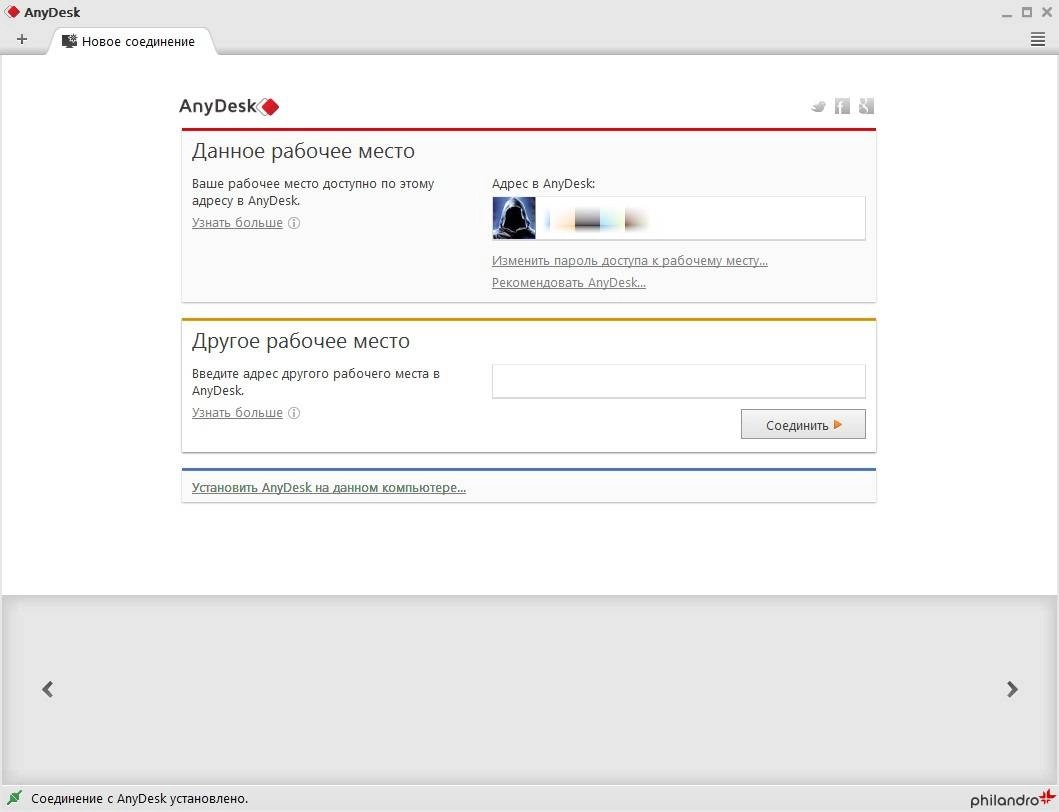Click the Google Plus share icon

867,106
